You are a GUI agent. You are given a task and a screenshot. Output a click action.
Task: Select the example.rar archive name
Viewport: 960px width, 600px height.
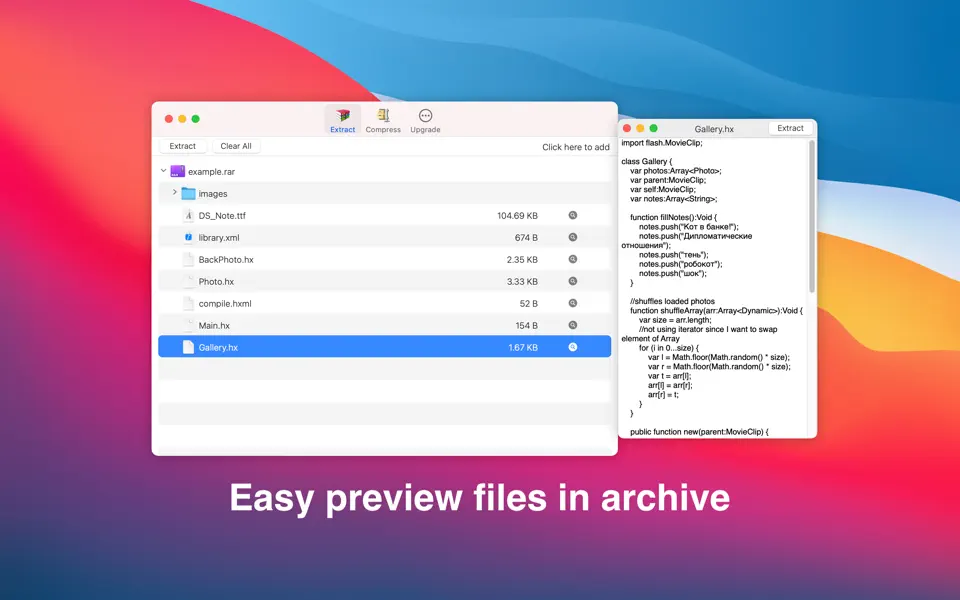pyautogui.click(x=211, y=172)
